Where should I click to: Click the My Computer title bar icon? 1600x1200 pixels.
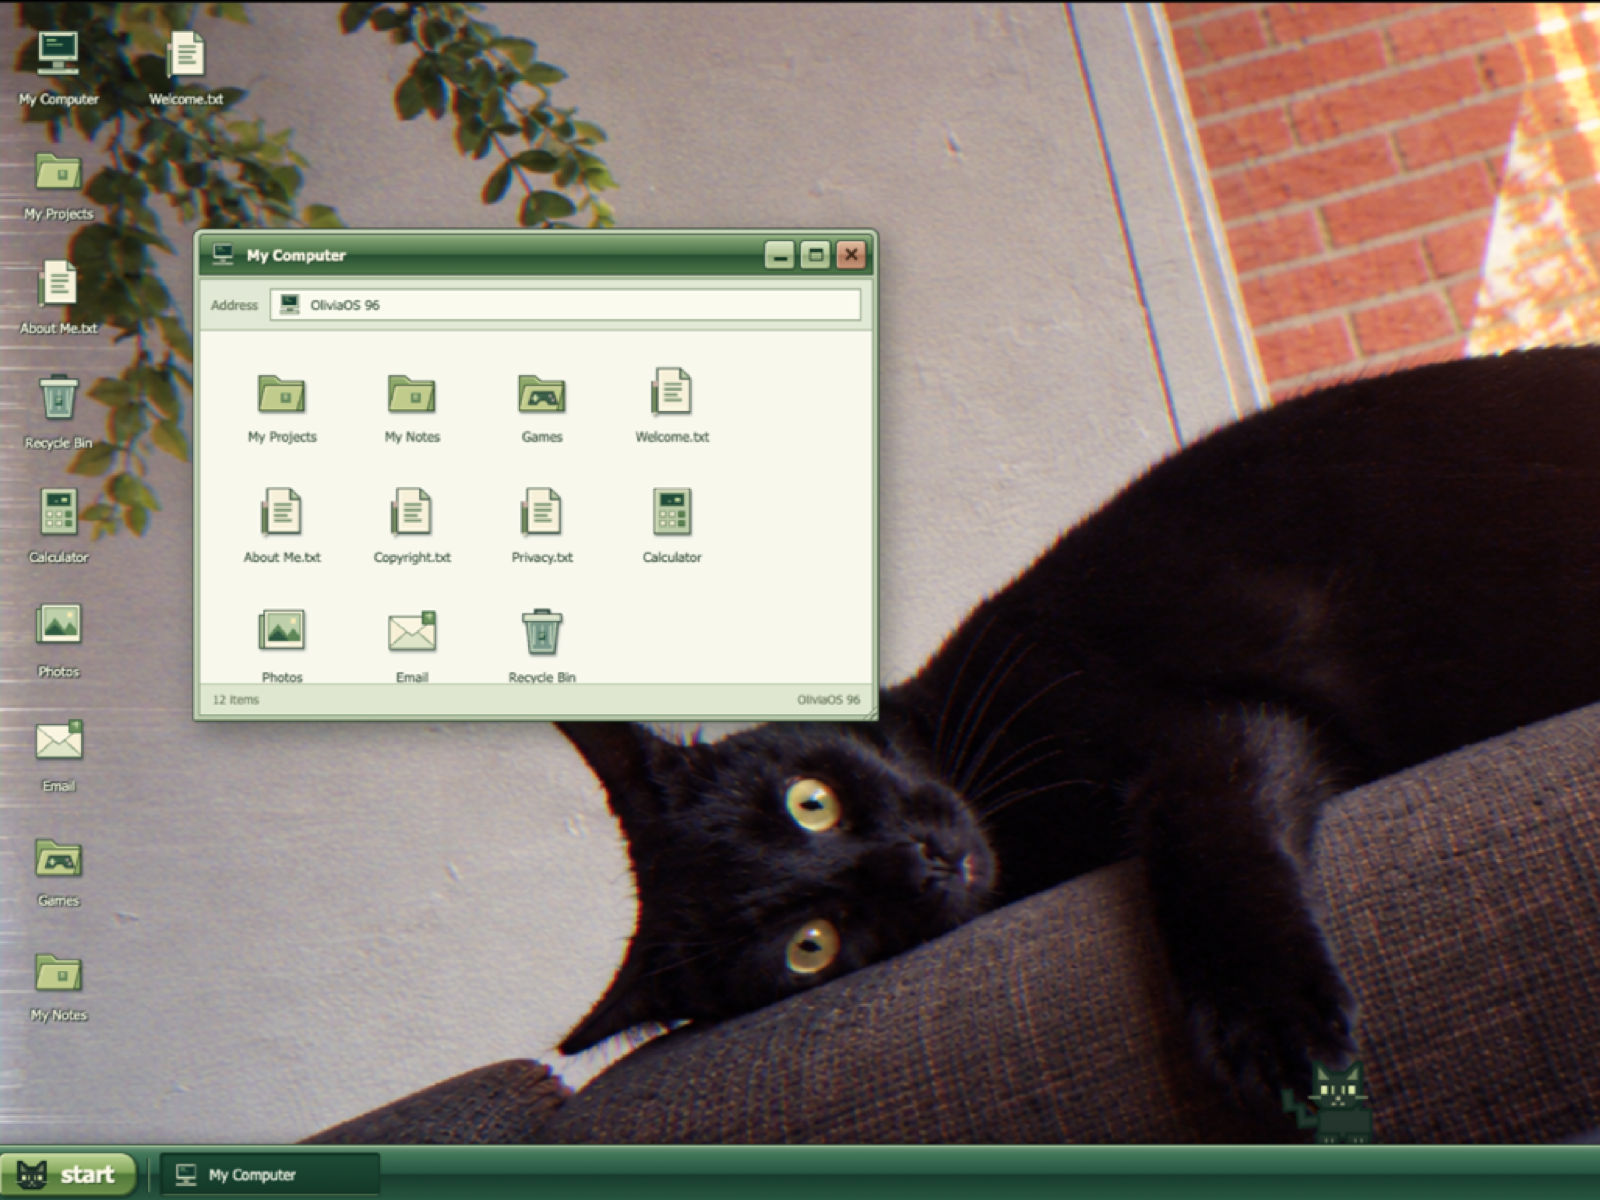point(223,255)
